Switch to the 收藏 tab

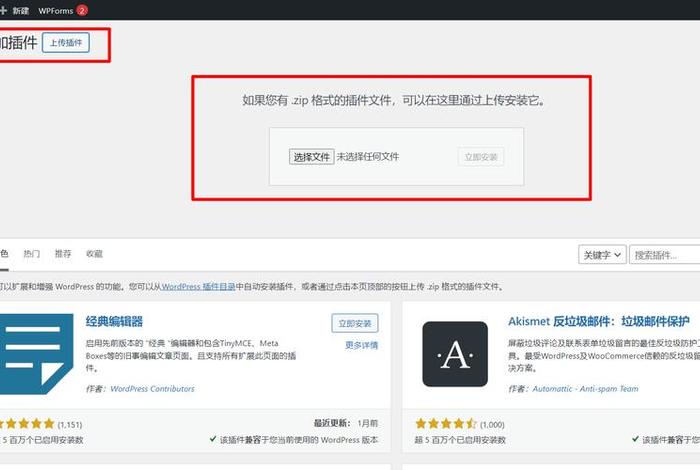(x=94, y=254)
